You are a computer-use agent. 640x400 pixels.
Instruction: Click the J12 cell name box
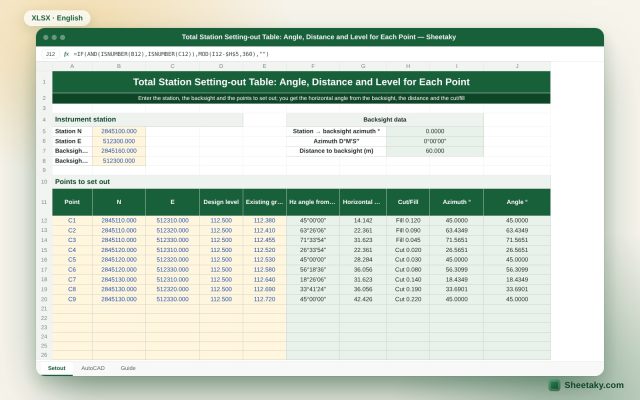tap(50, 54)
